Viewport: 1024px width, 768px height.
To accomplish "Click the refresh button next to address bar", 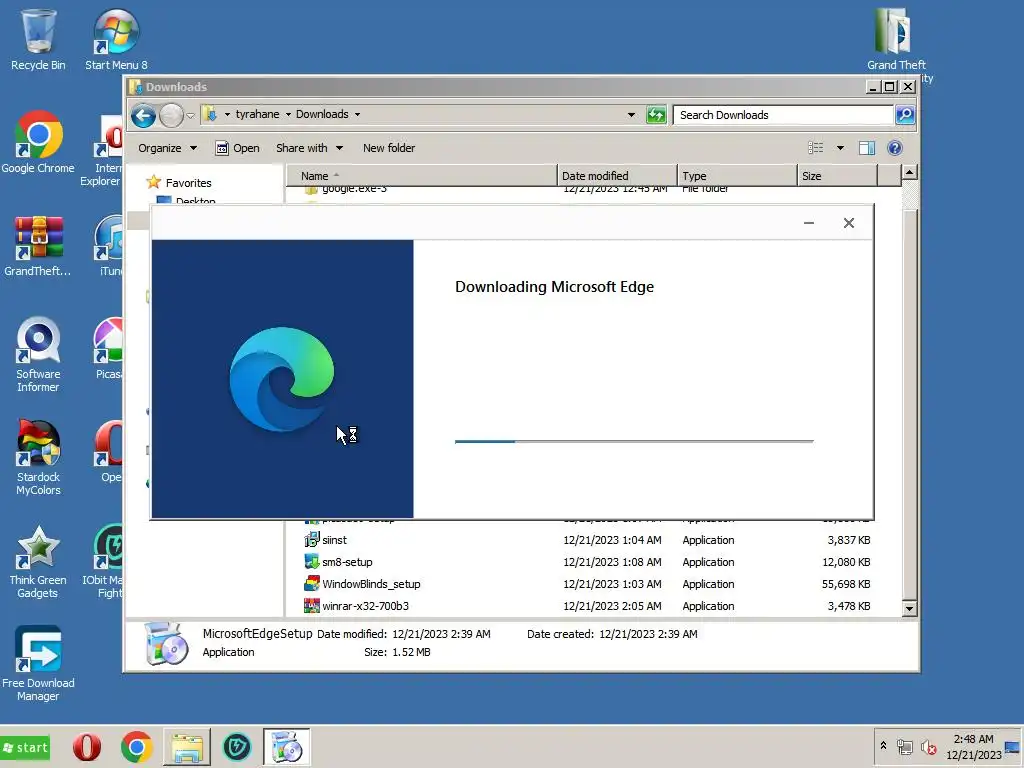I will click(656, 115).
